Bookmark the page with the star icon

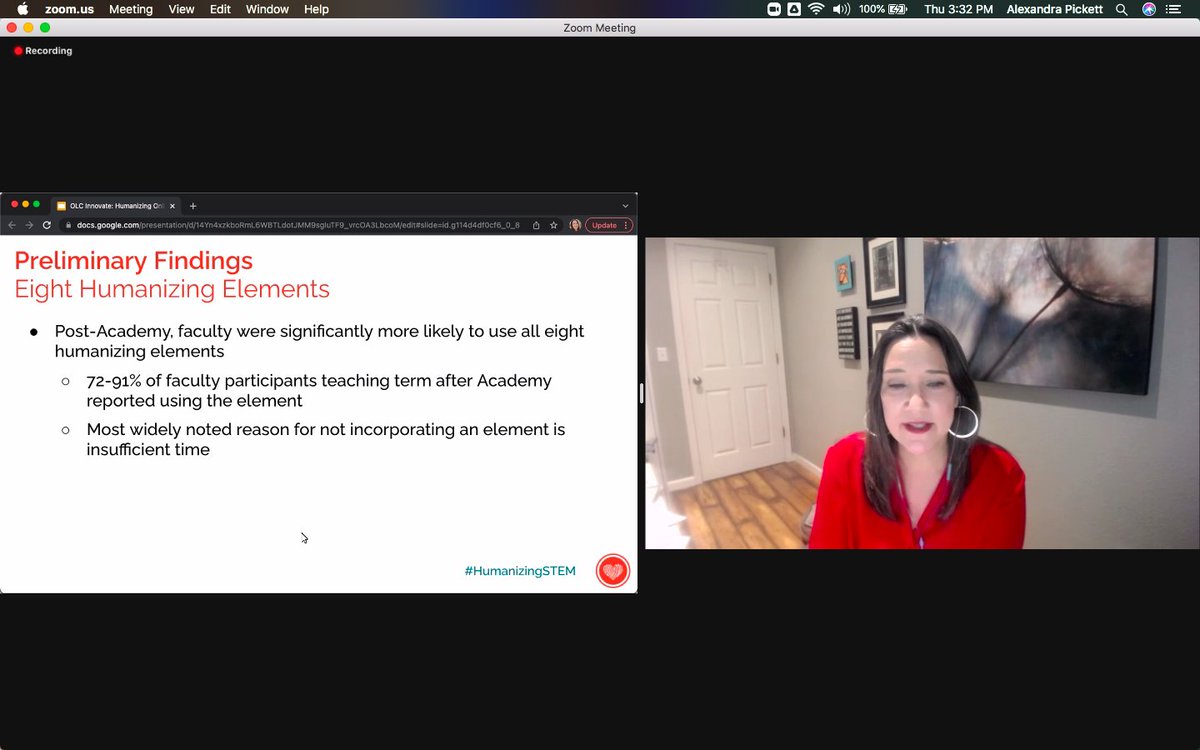(553, 225)
